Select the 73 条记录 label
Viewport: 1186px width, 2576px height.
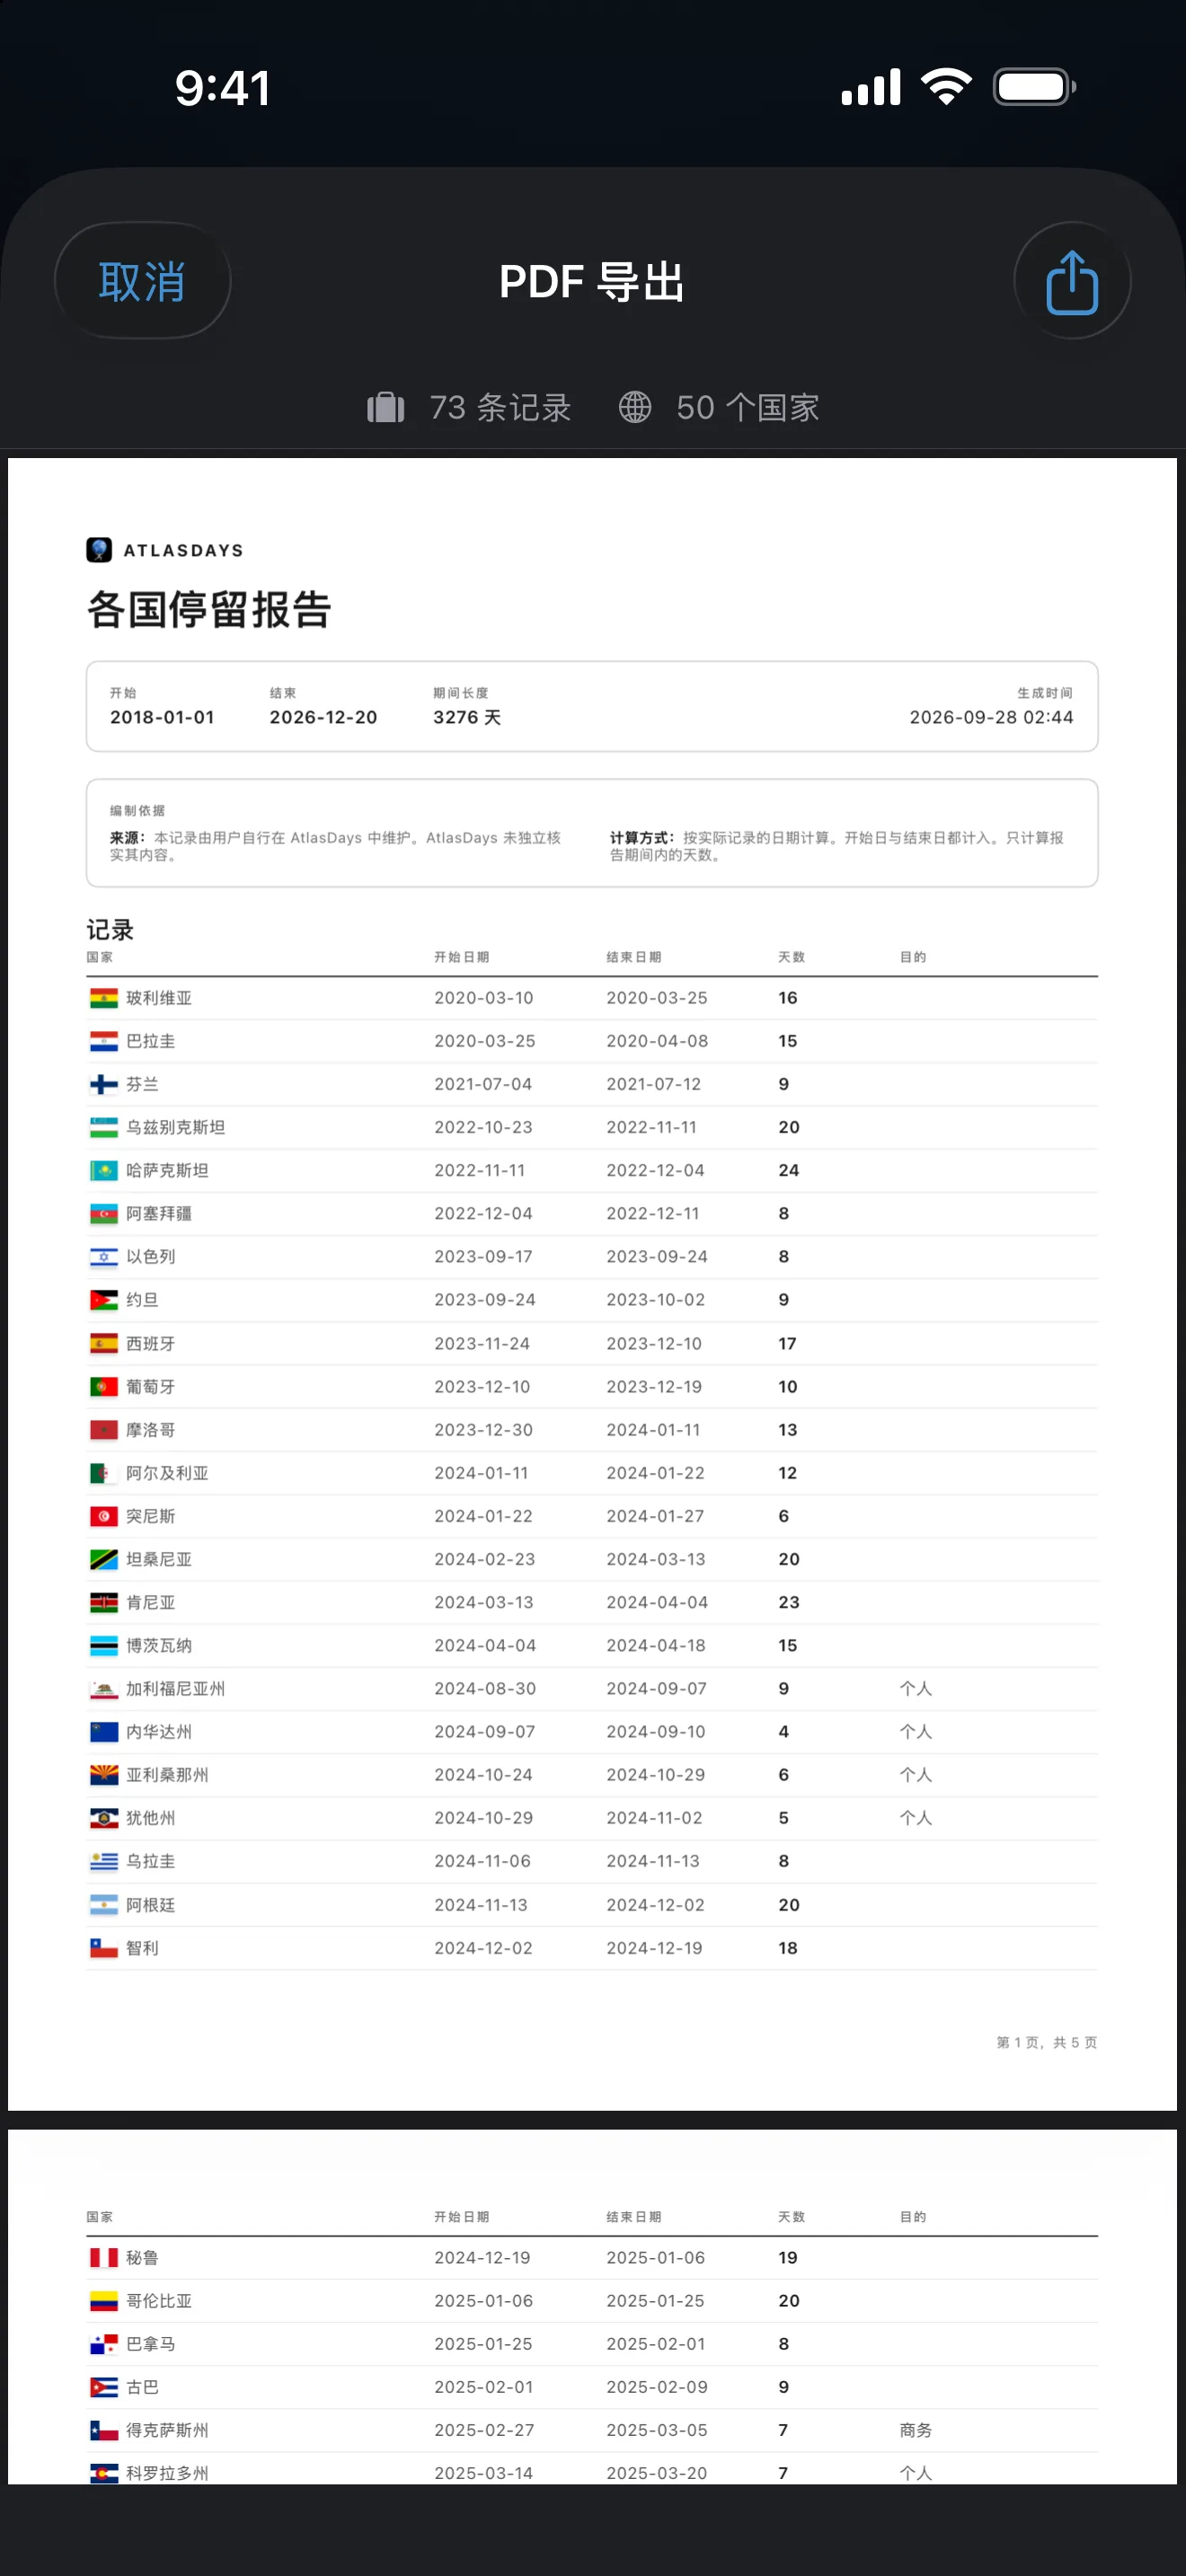(x=500, y=408)
